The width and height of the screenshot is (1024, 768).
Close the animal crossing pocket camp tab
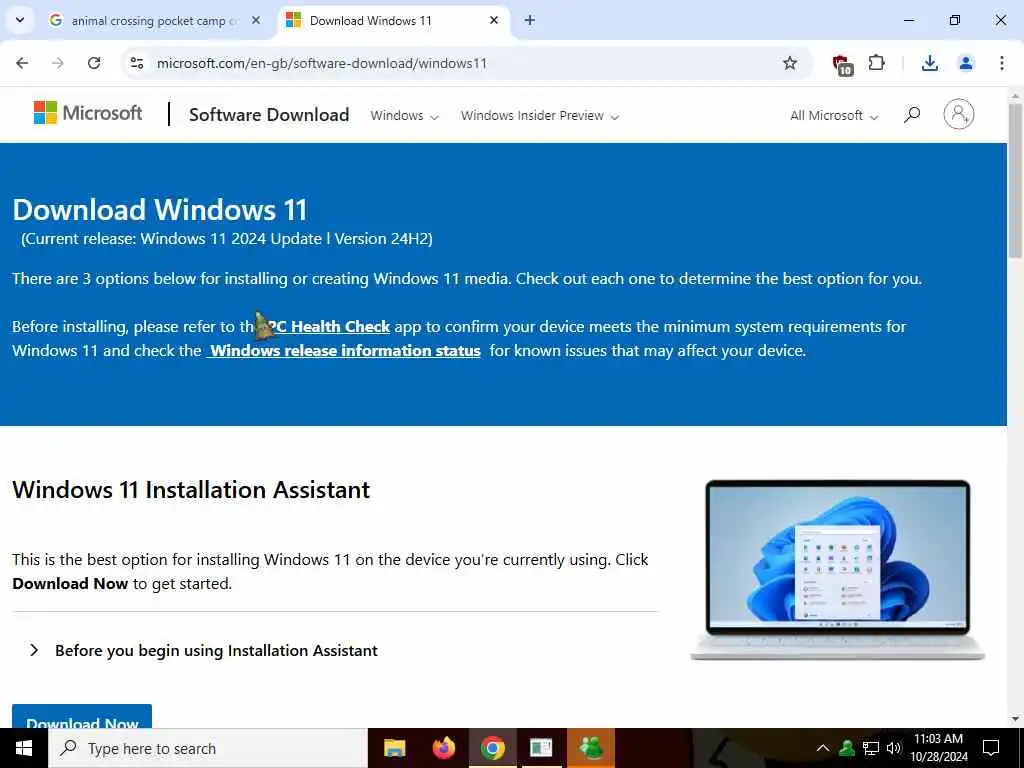256,20
